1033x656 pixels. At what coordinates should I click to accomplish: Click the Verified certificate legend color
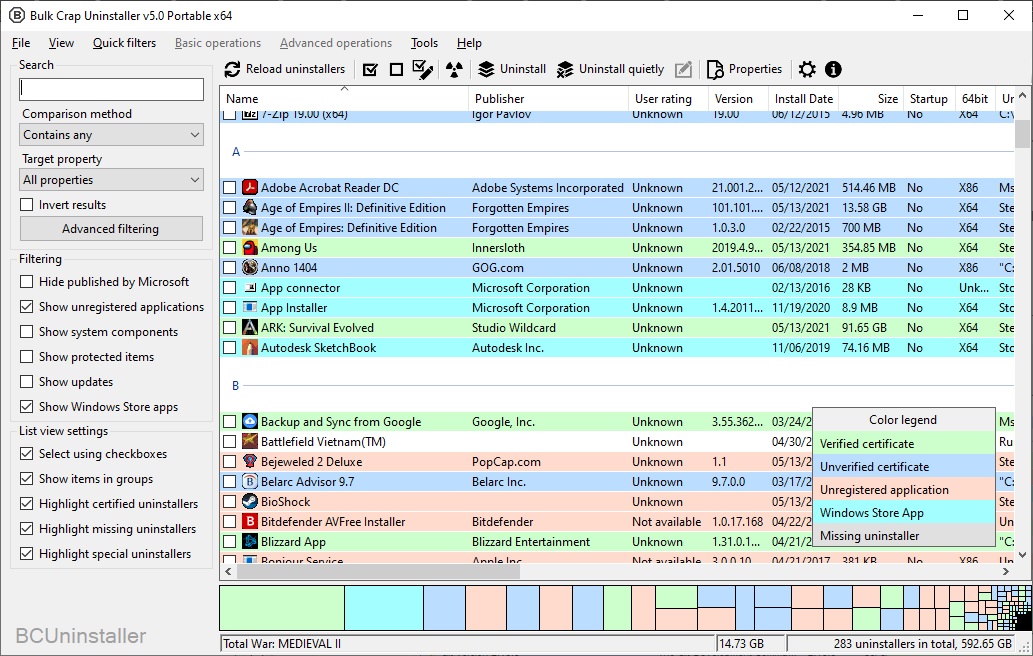pos(903,444)
